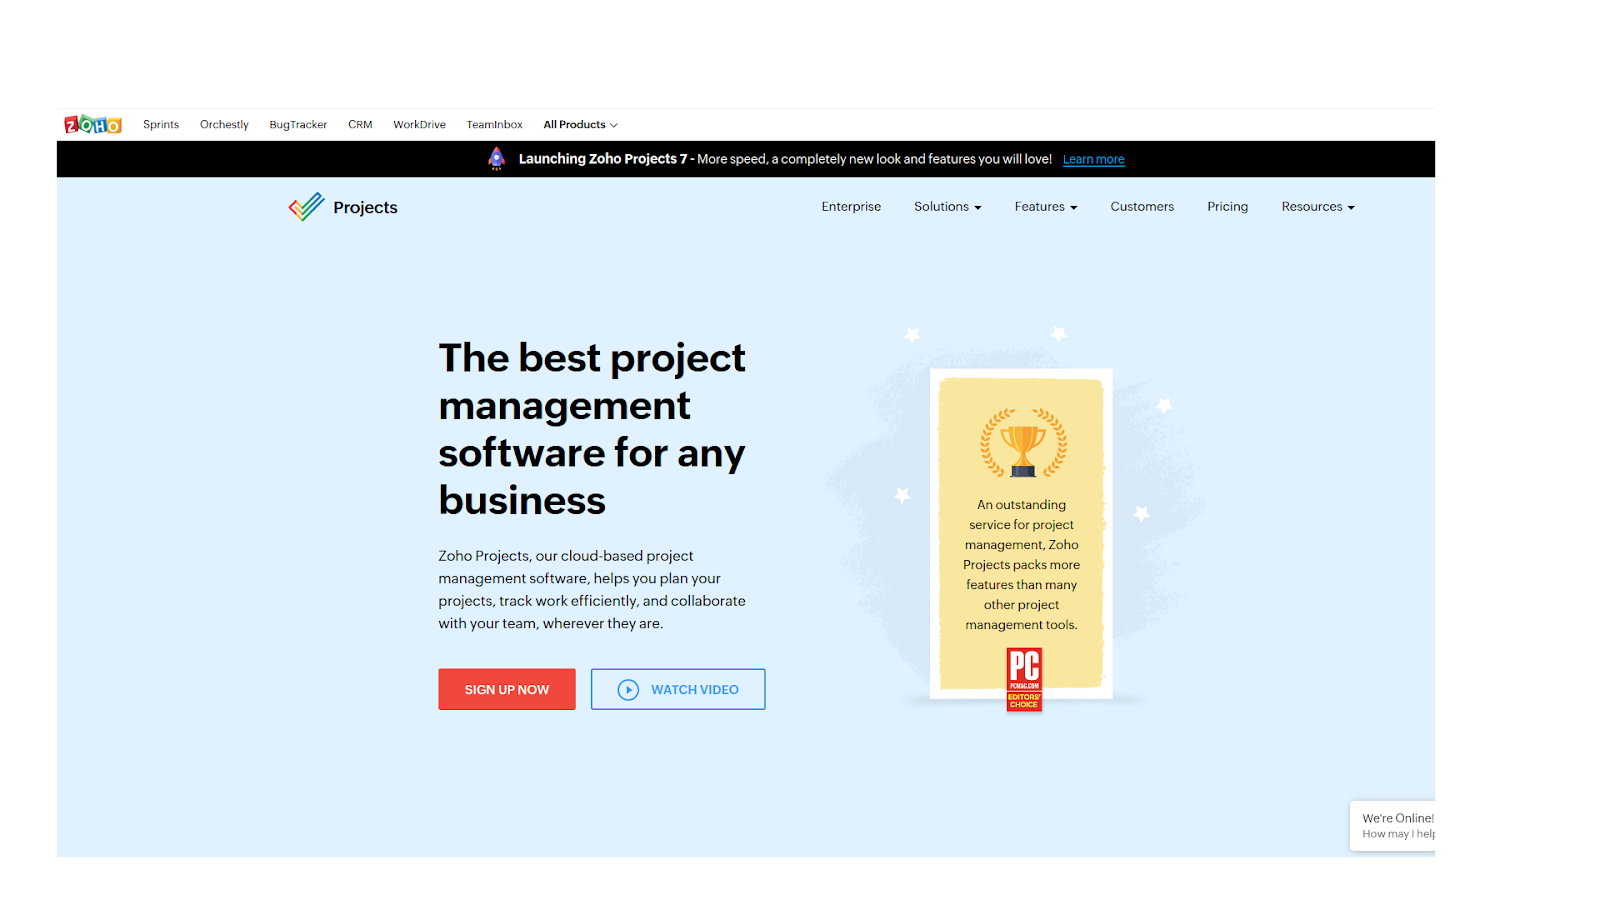Go to the Customers page
Viewport: 1600px width, 900px height.
click(x=1142, y=207)
